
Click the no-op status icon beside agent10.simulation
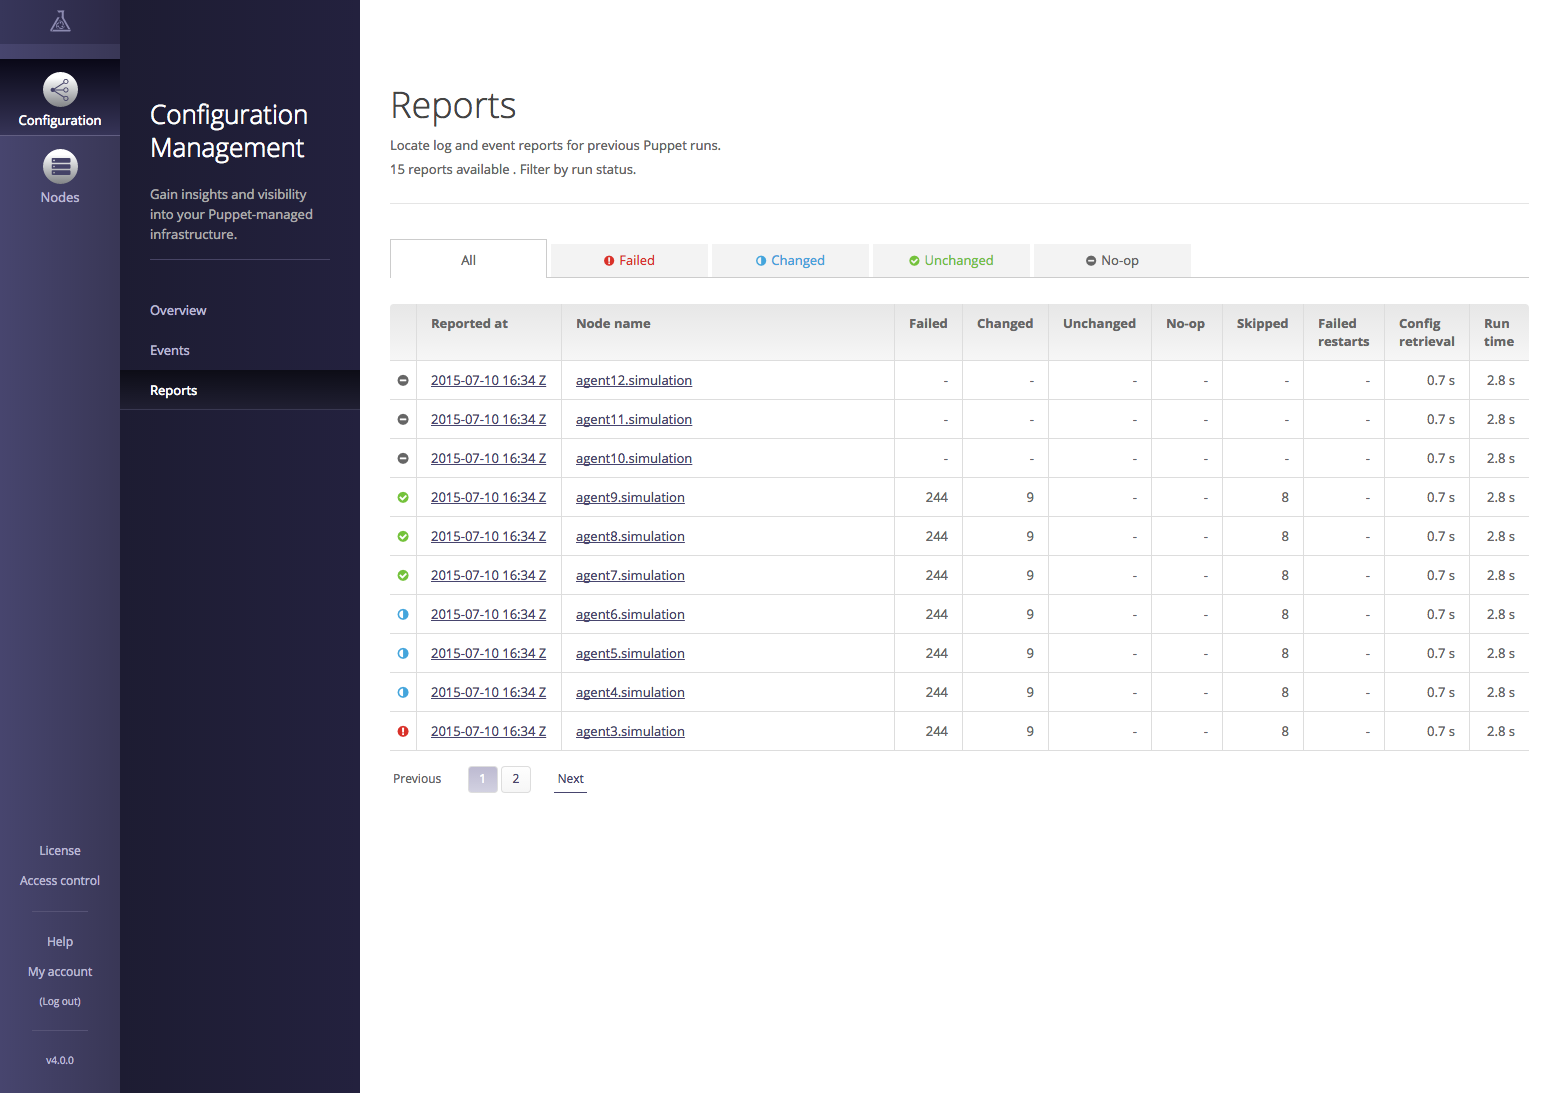402,458
